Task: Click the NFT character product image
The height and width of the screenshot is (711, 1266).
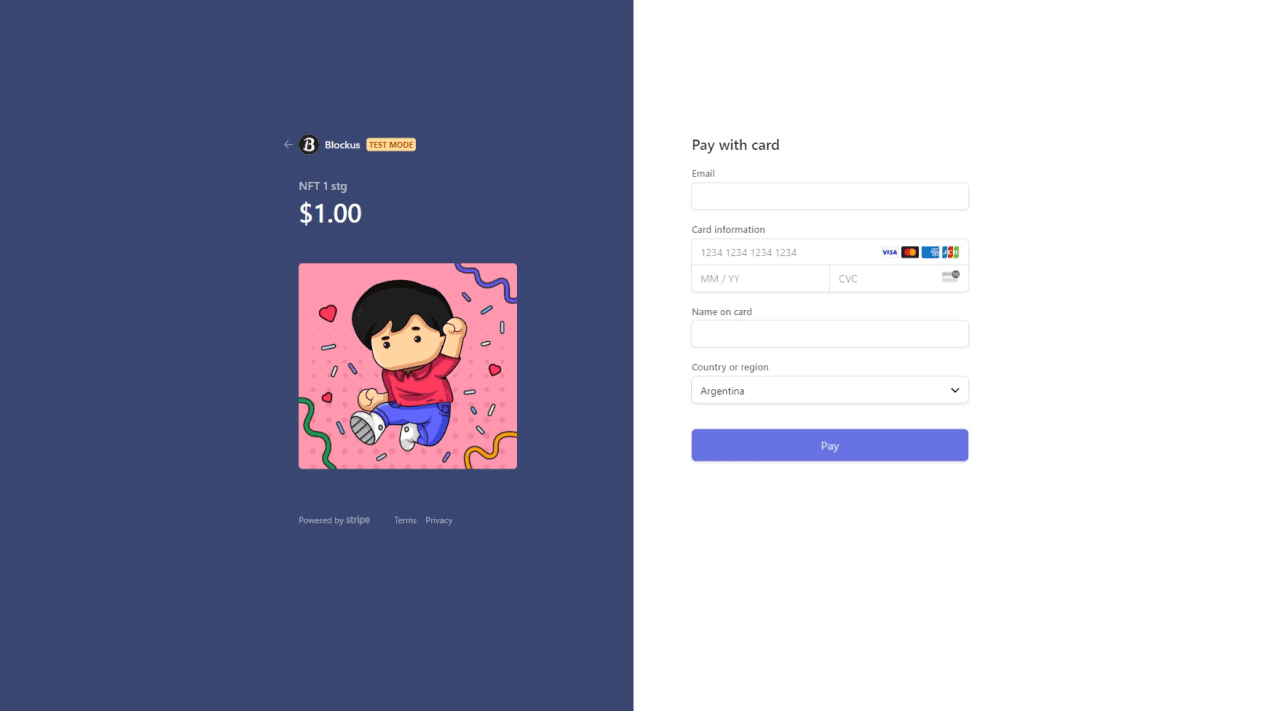Action: tap(408, 366)
